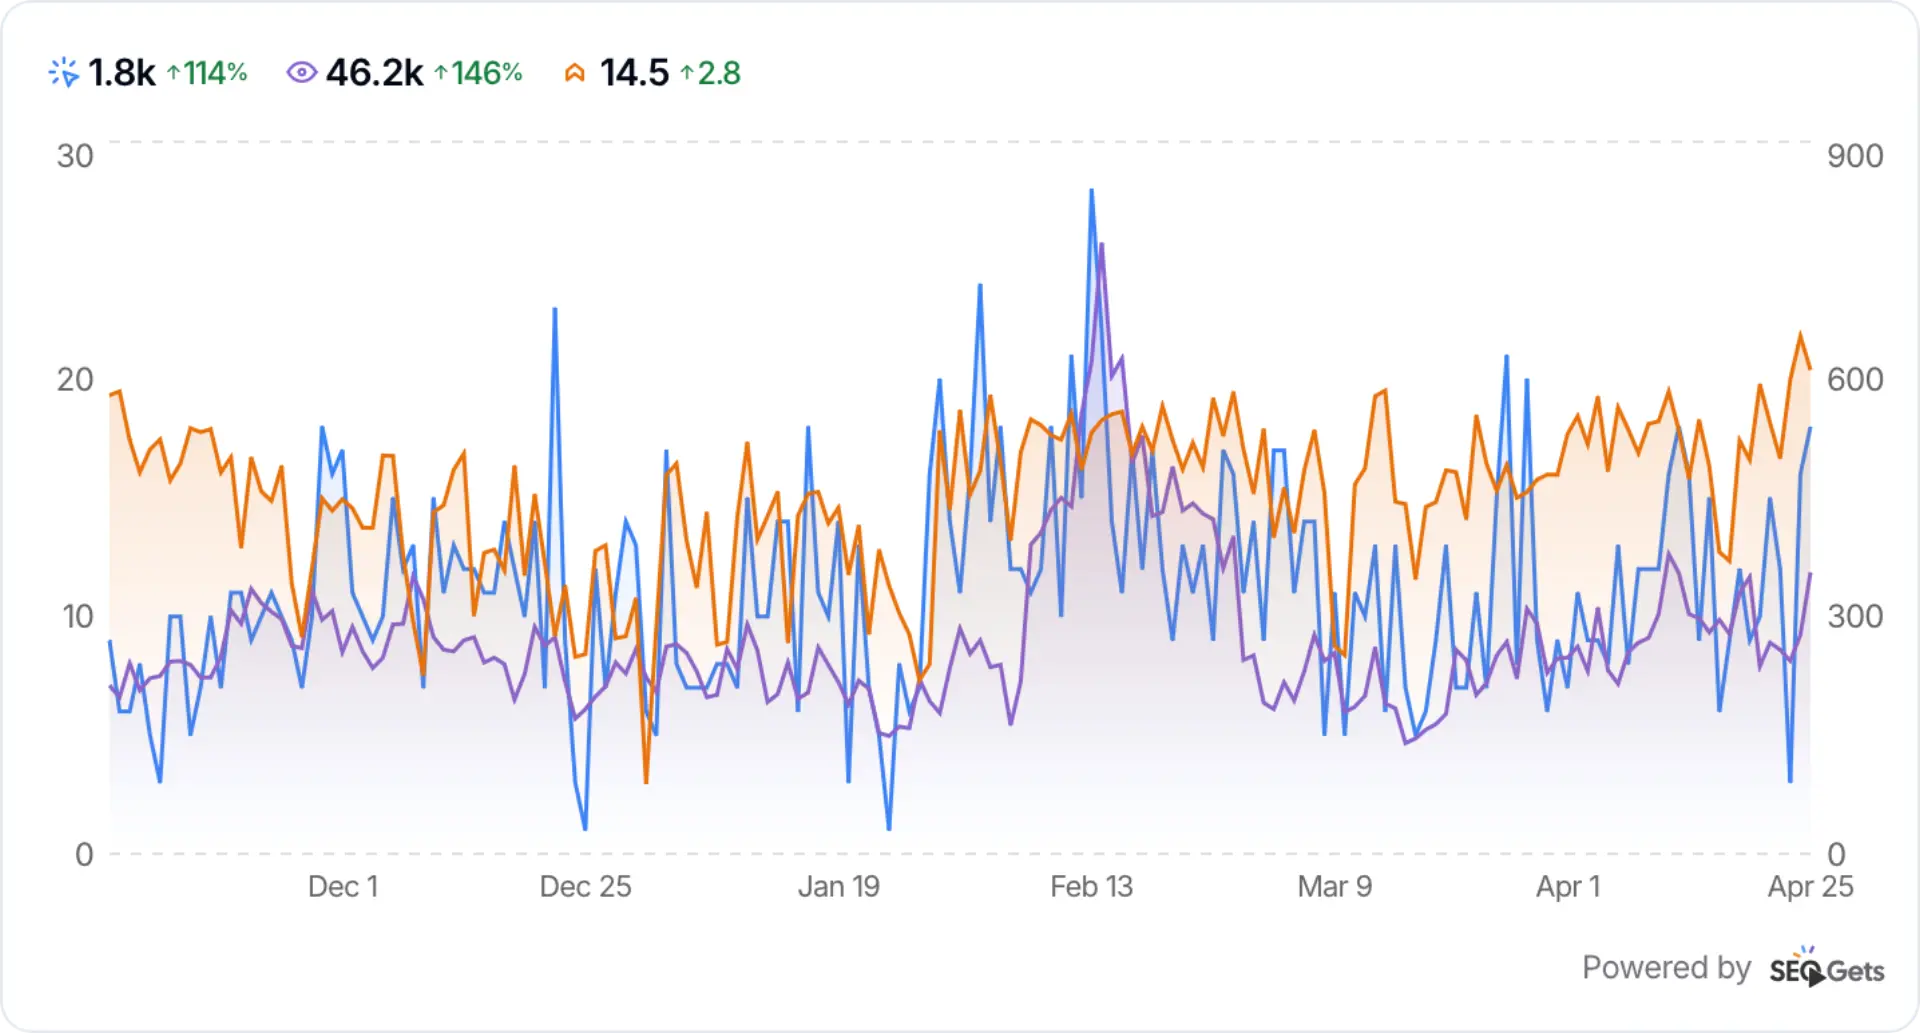Click the green up arrow next to 2.8
The width and height of the screenshot is (1920, 1033).
pos(688,73)
